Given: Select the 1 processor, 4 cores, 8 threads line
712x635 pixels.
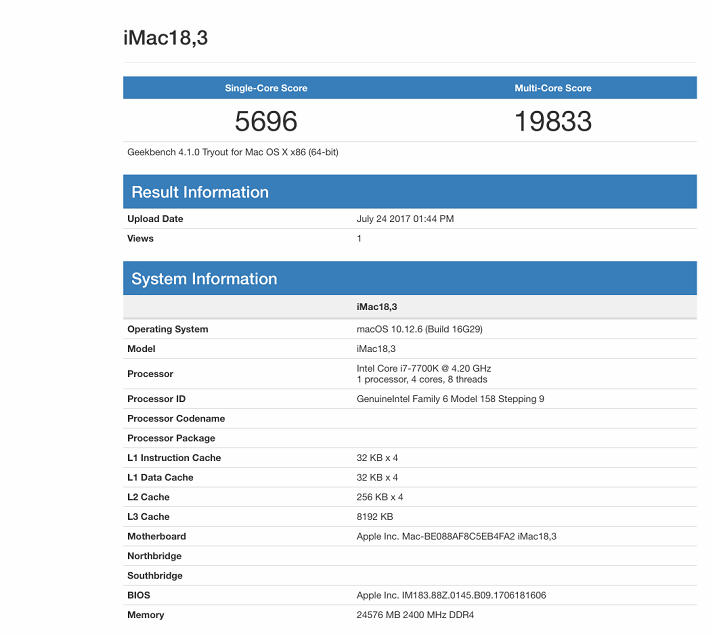Looking at the screenshot, I should [422, 379].
